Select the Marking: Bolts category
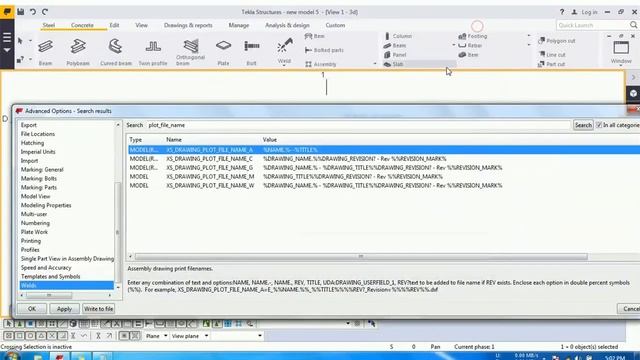640x360 pixels. pyautogui.click(x=39, y=178)
